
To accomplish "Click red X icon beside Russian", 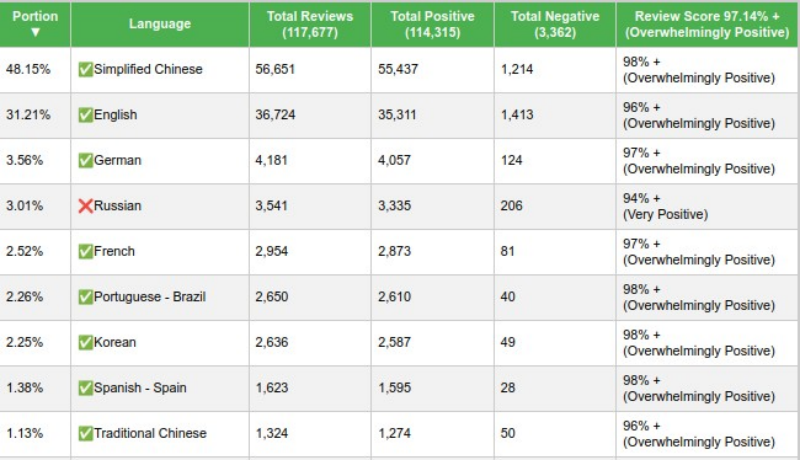I will pos(85,206).
